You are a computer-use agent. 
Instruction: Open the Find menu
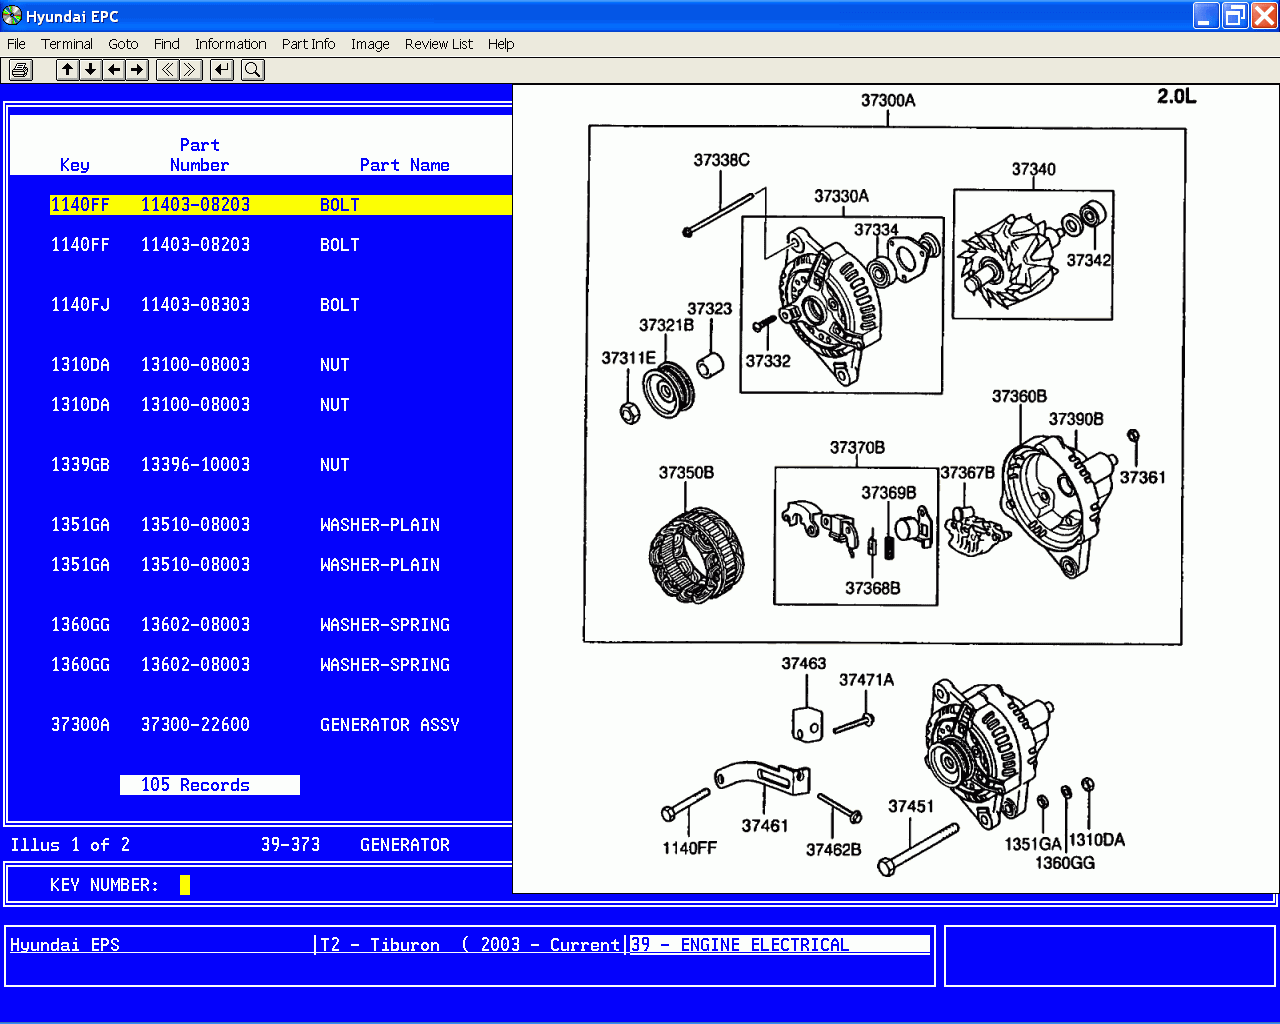(167, 44)
